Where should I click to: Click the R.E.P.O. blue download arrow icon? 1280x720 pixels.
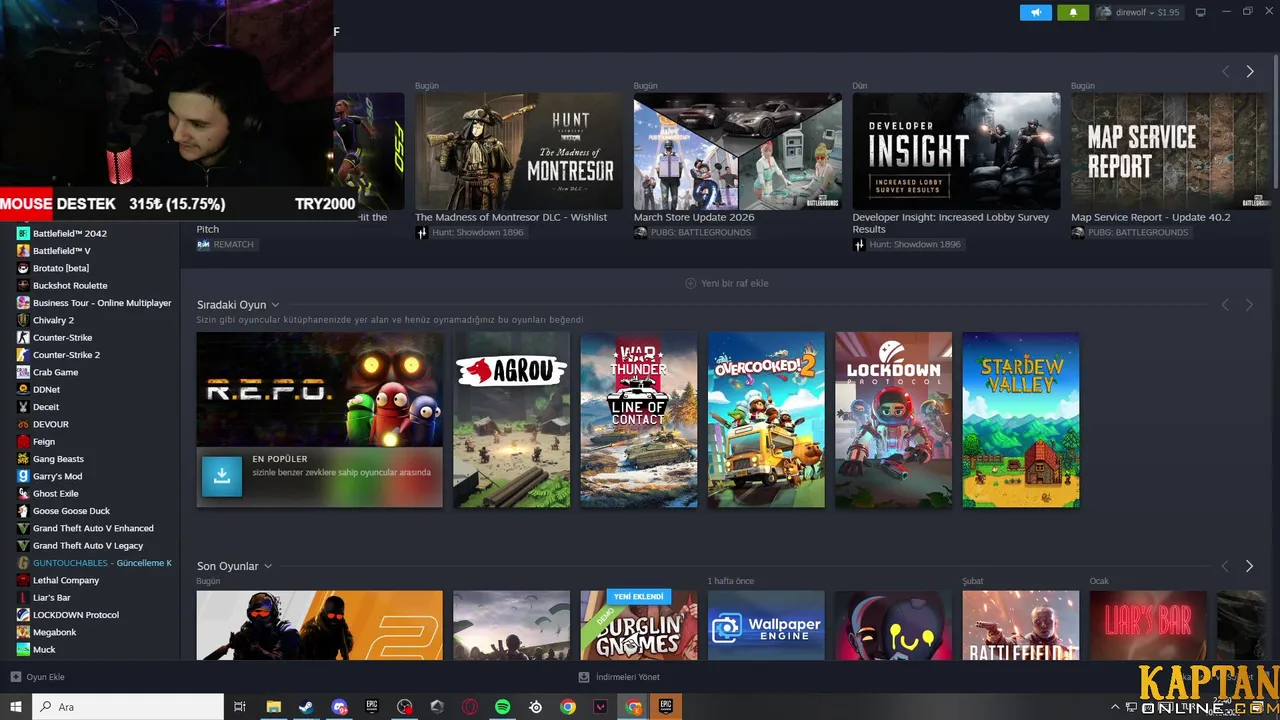click(222, 476)
